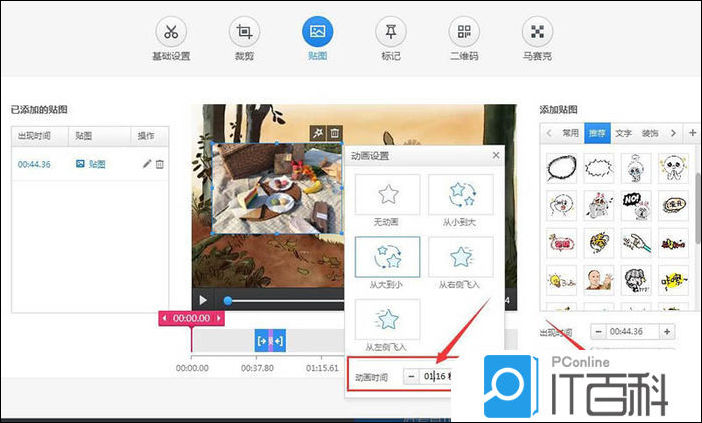Pick the pointing hand sticker
702x423 pixels.
(636, 243)
